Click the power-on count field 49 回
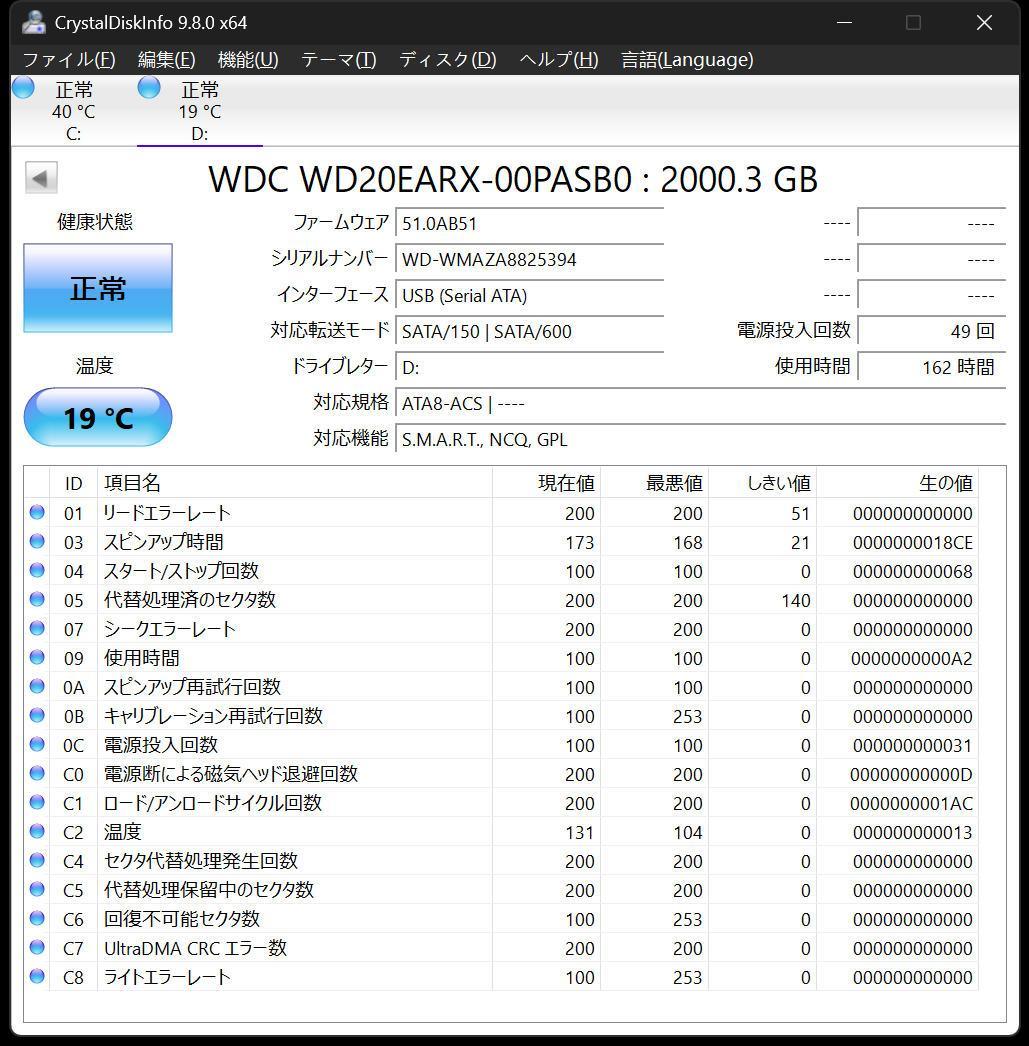 click(x=932, y=331)
